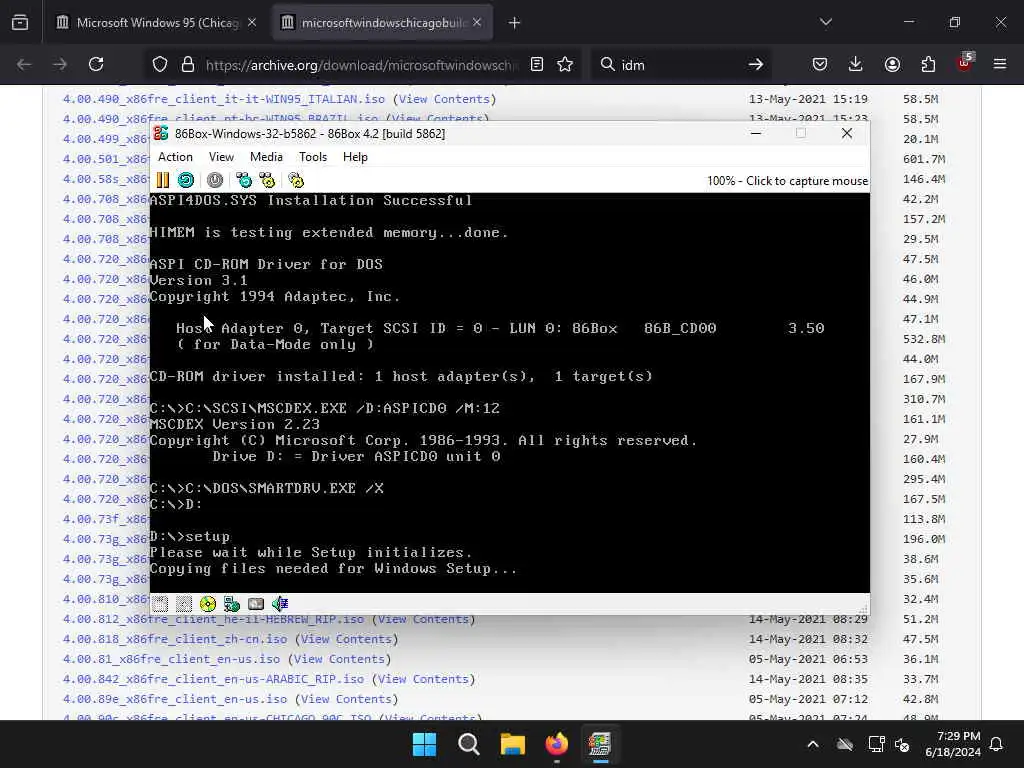
Task: Click the gray ACPI shutdown power icon
Action: [215, 180]
